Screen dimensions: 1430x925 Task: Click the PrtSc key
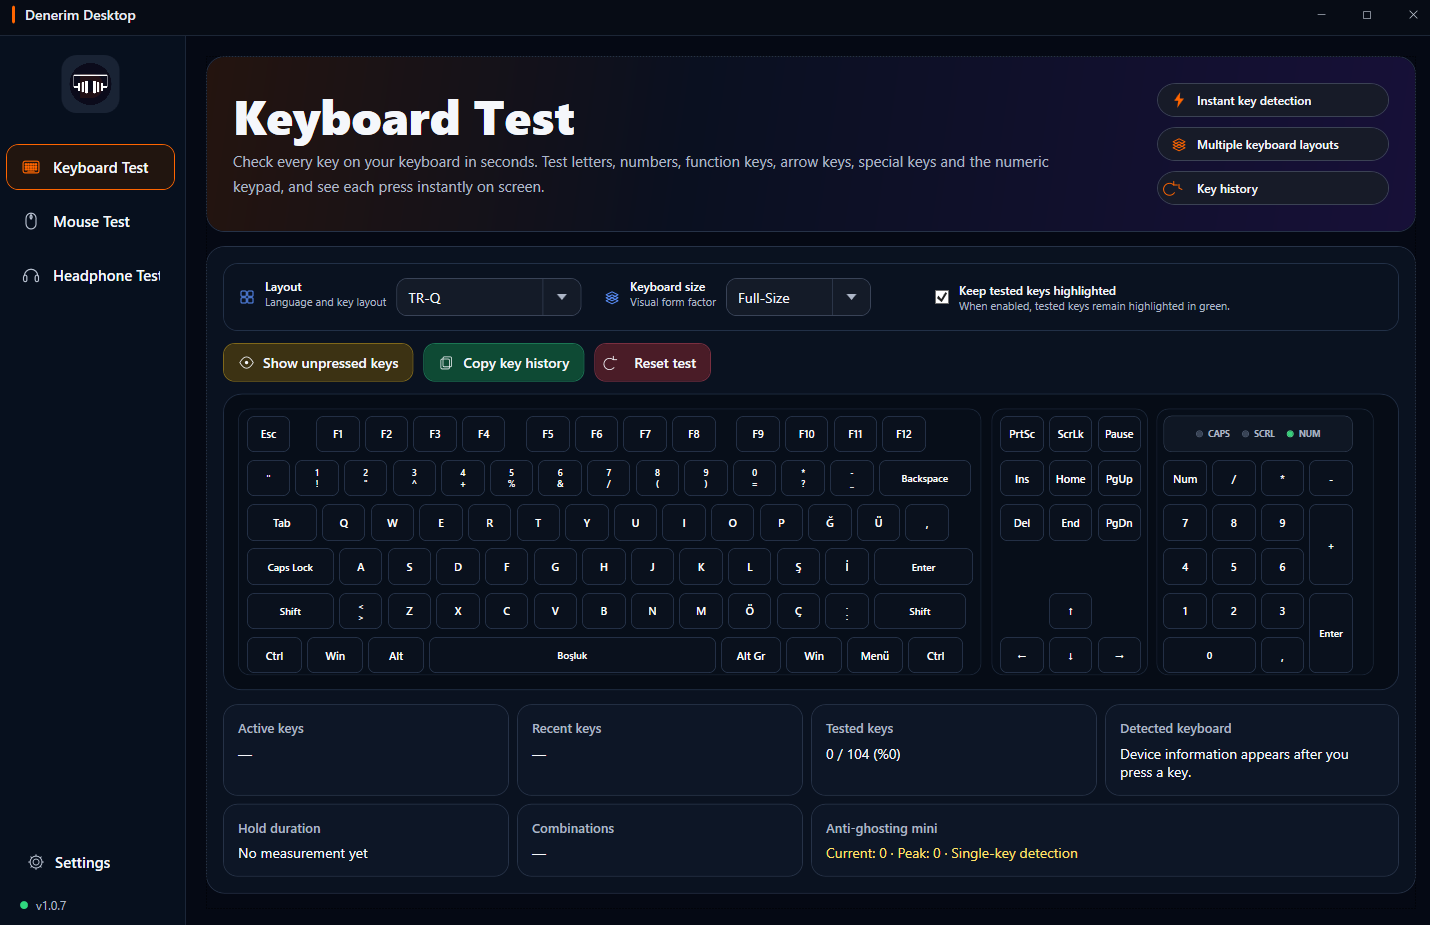tap(1022, 434)
